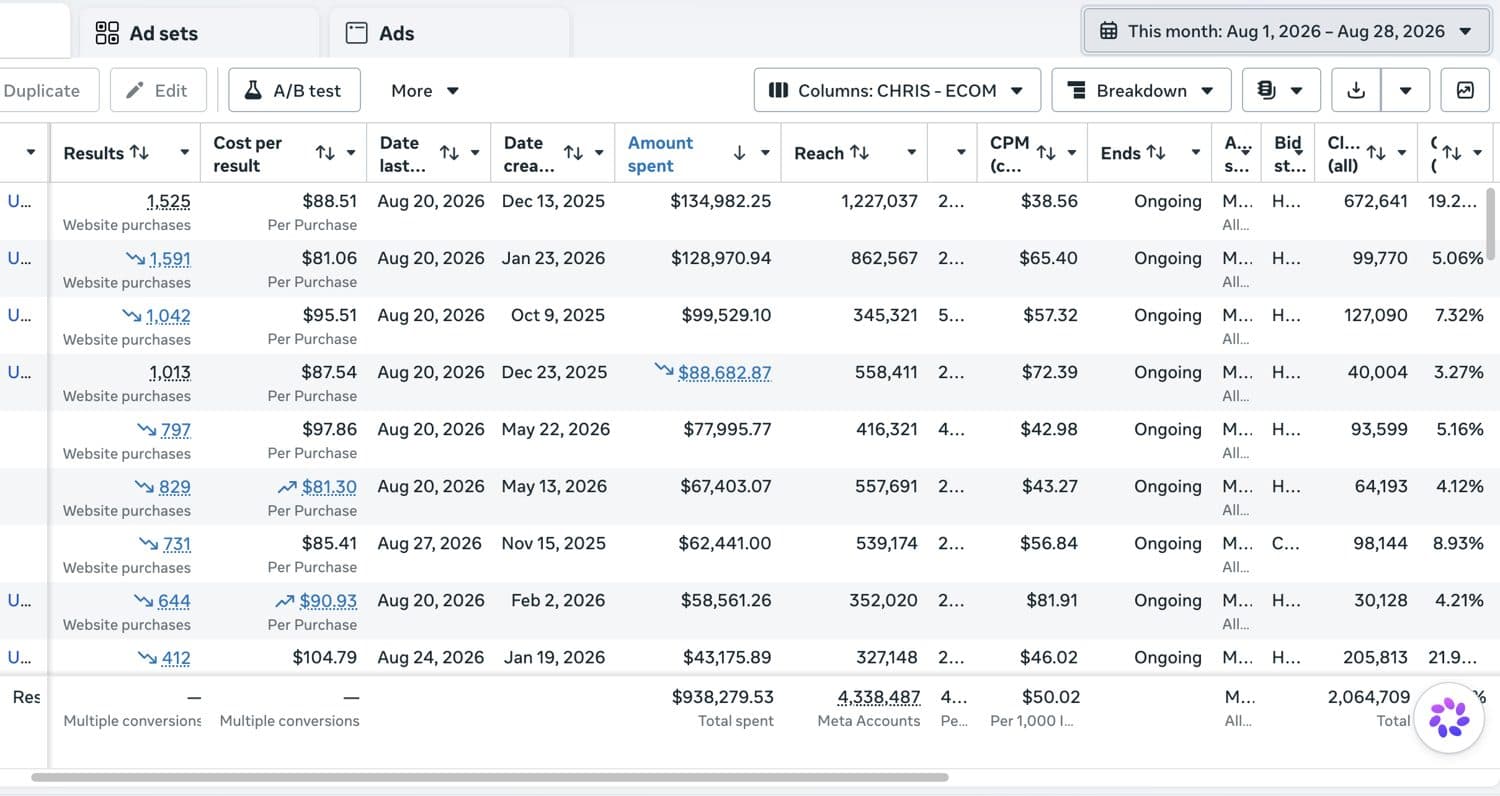
Task: Open Reach column options caret
Action: coord(911,153)
